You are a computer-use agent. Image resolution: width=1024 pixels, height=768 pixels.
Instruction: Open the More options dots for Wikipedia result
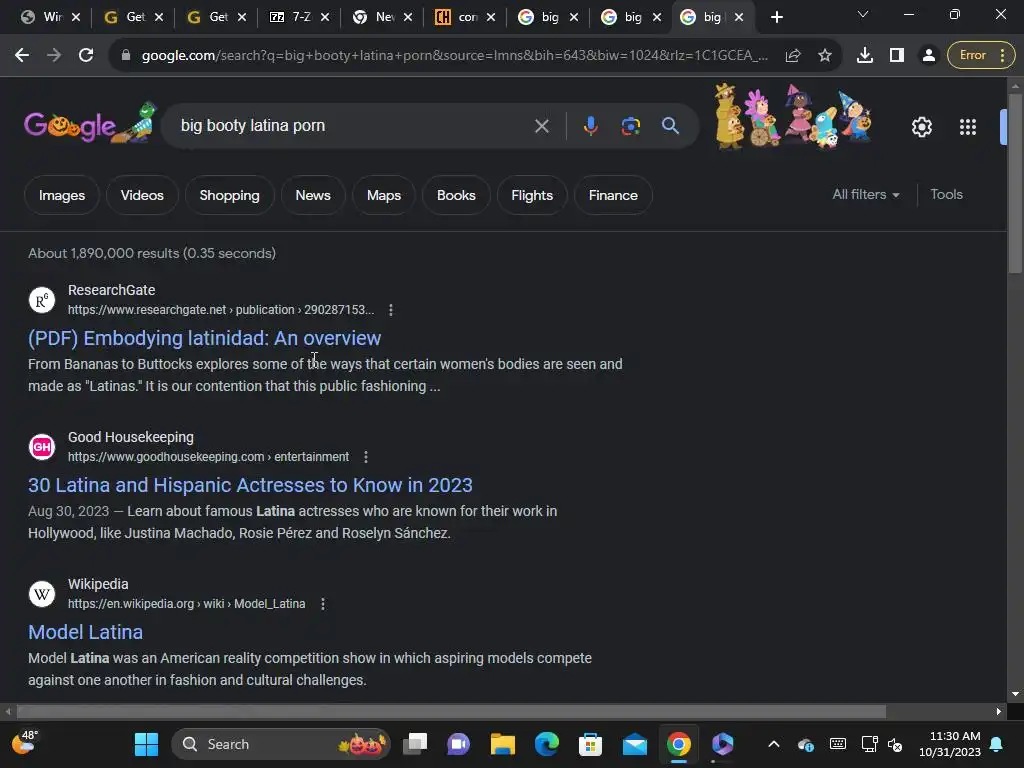pos(323,604)
